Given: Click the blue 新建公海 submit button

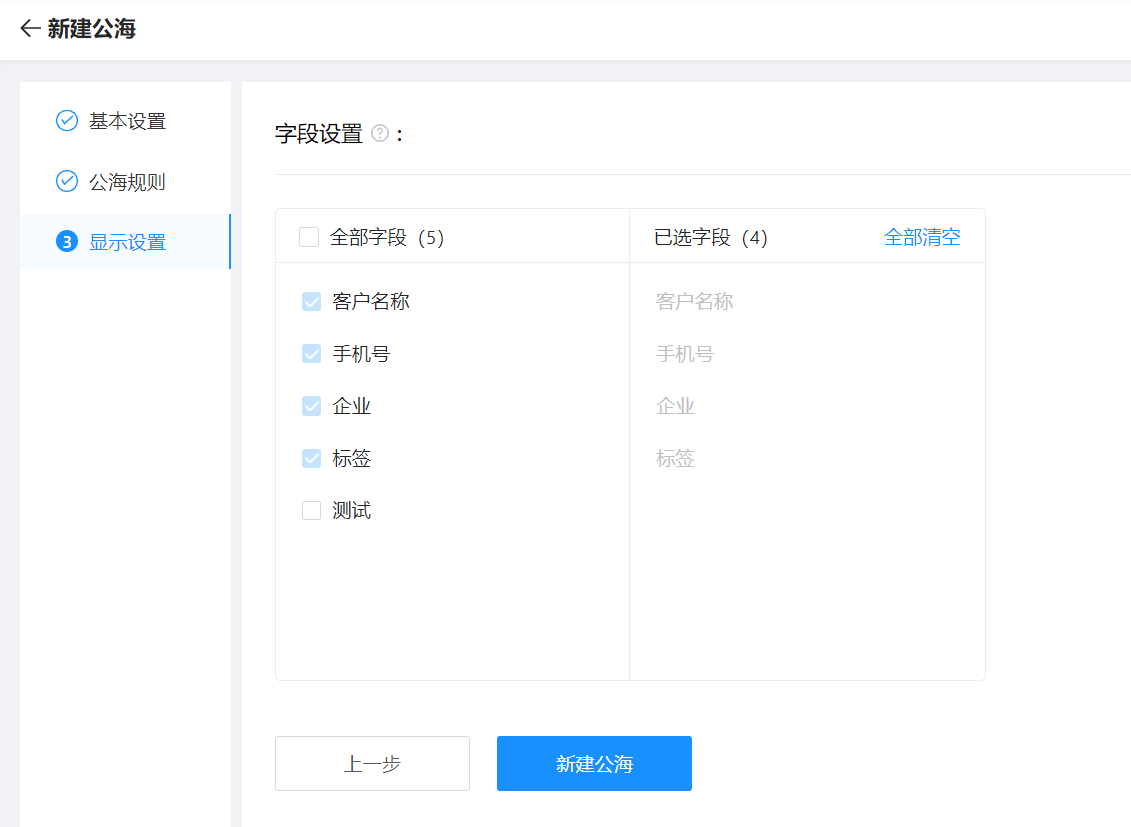Looking at the screenshot, I should pos(594,764).
